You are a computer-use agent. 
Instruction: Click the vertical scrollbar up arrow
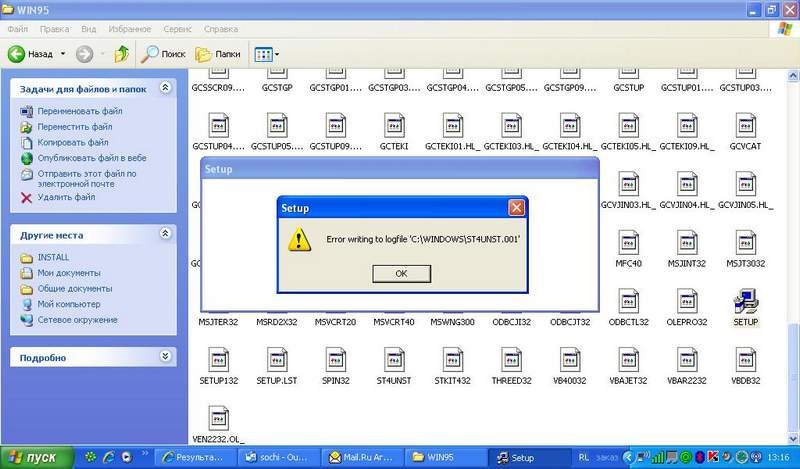793,76
